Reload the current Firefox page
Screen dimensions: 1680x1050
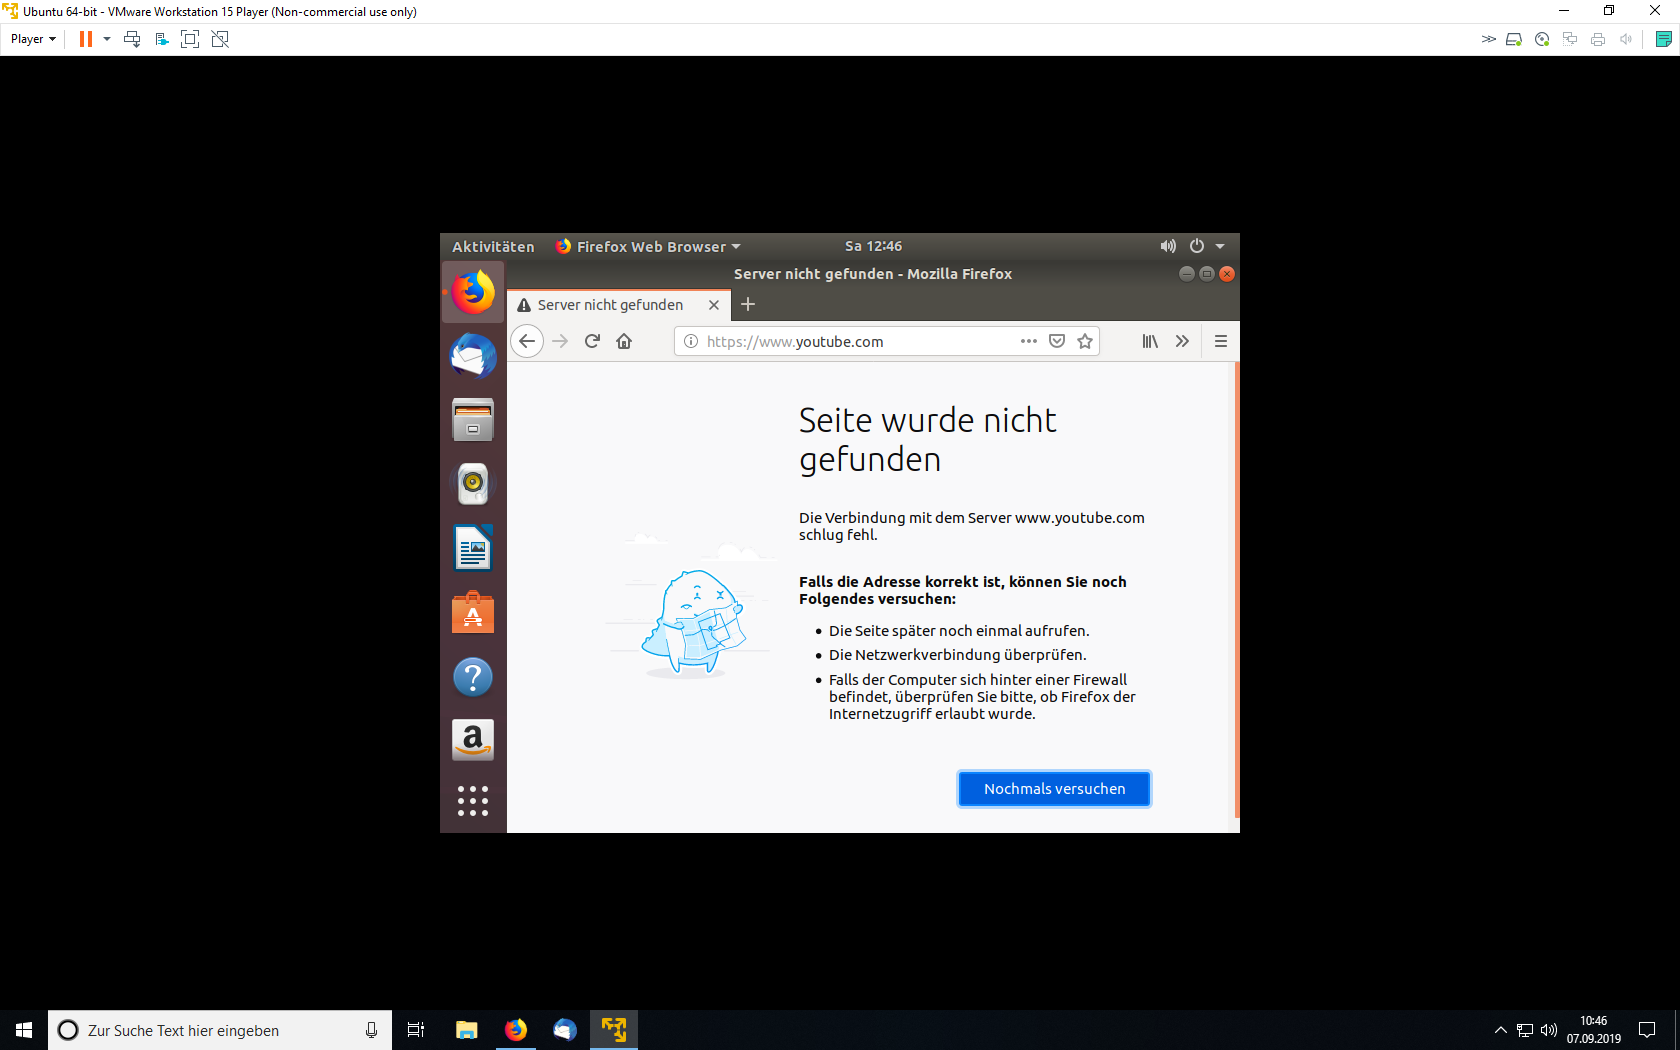click(x=592, y=341)
